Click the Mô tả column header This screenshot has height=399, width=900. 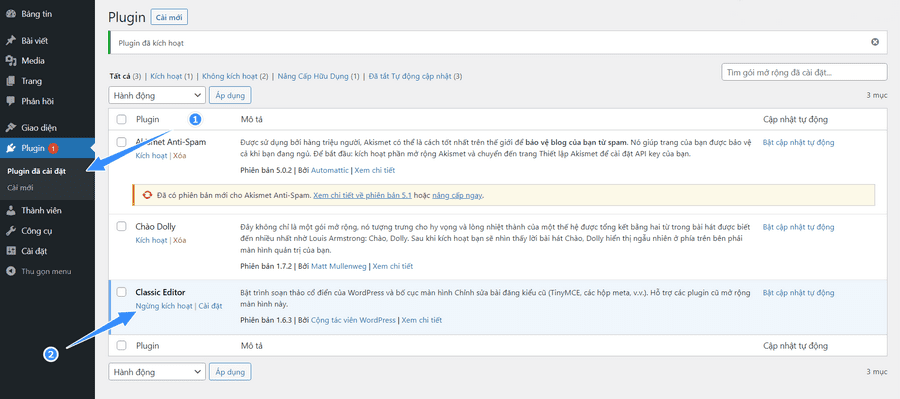252,119
